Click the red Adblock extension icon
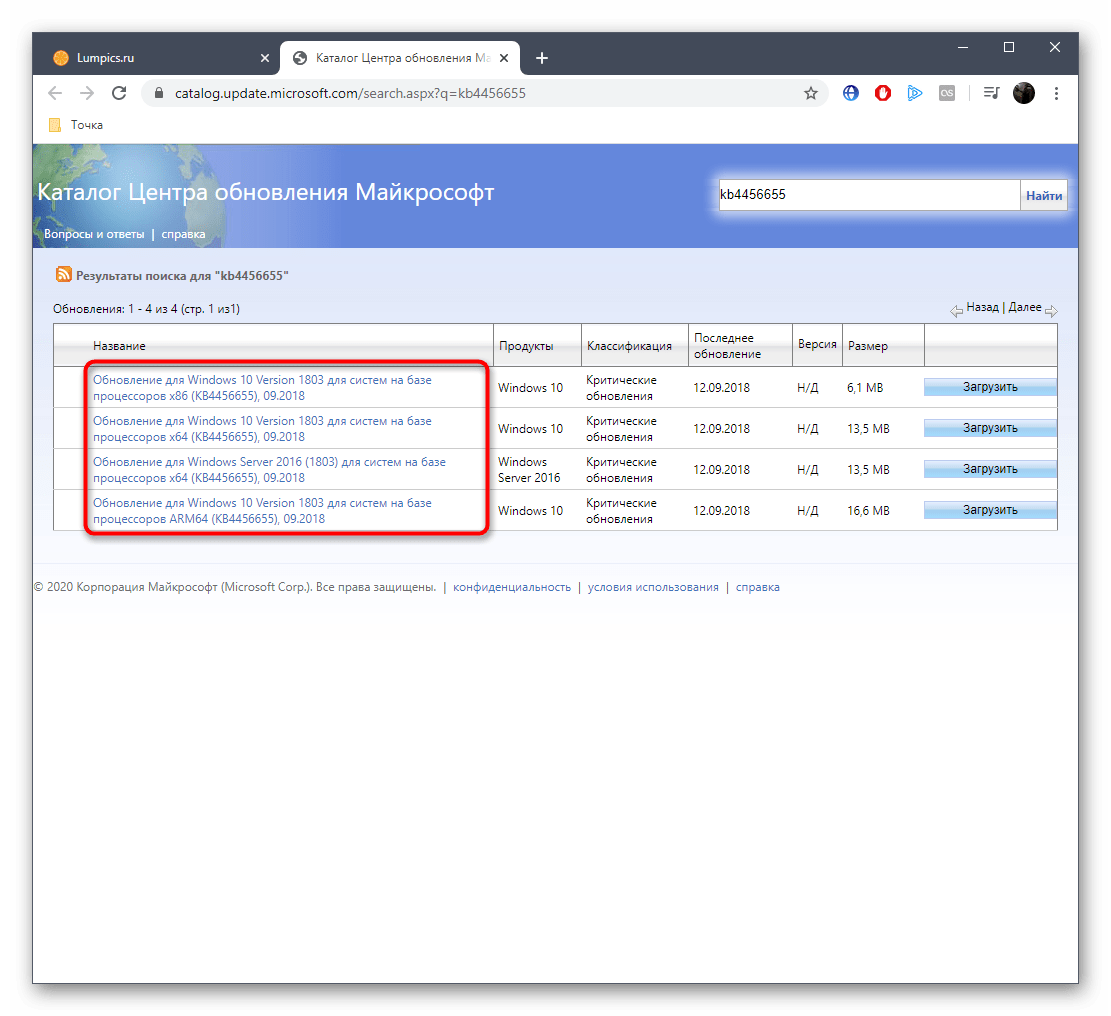Viewport: 1111px width, 1016px height. point(883,93)
